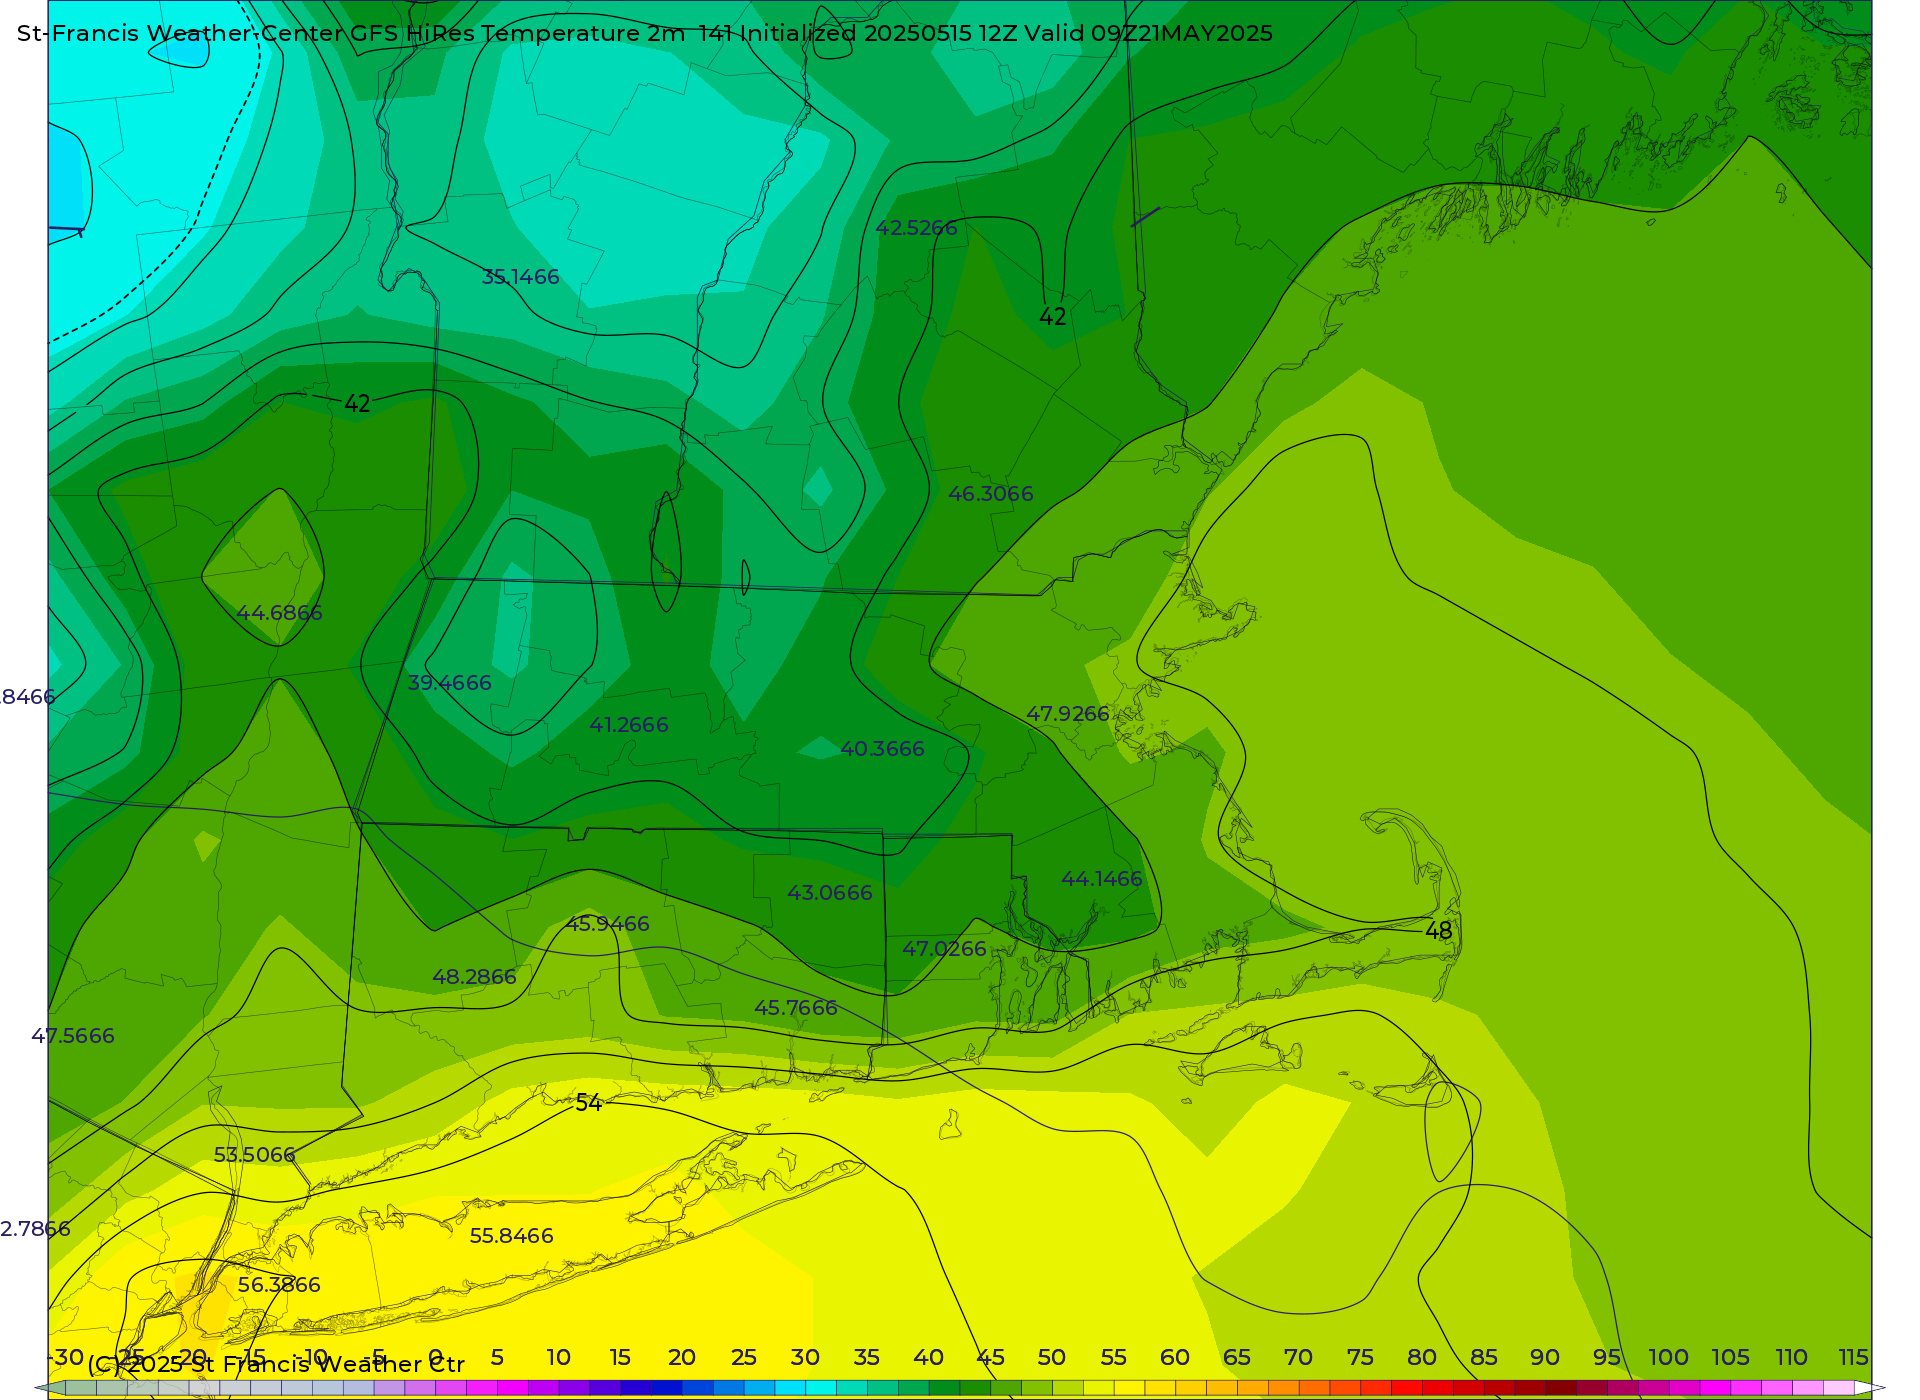Click the 47.5666 temperature value

(72, 1036)
